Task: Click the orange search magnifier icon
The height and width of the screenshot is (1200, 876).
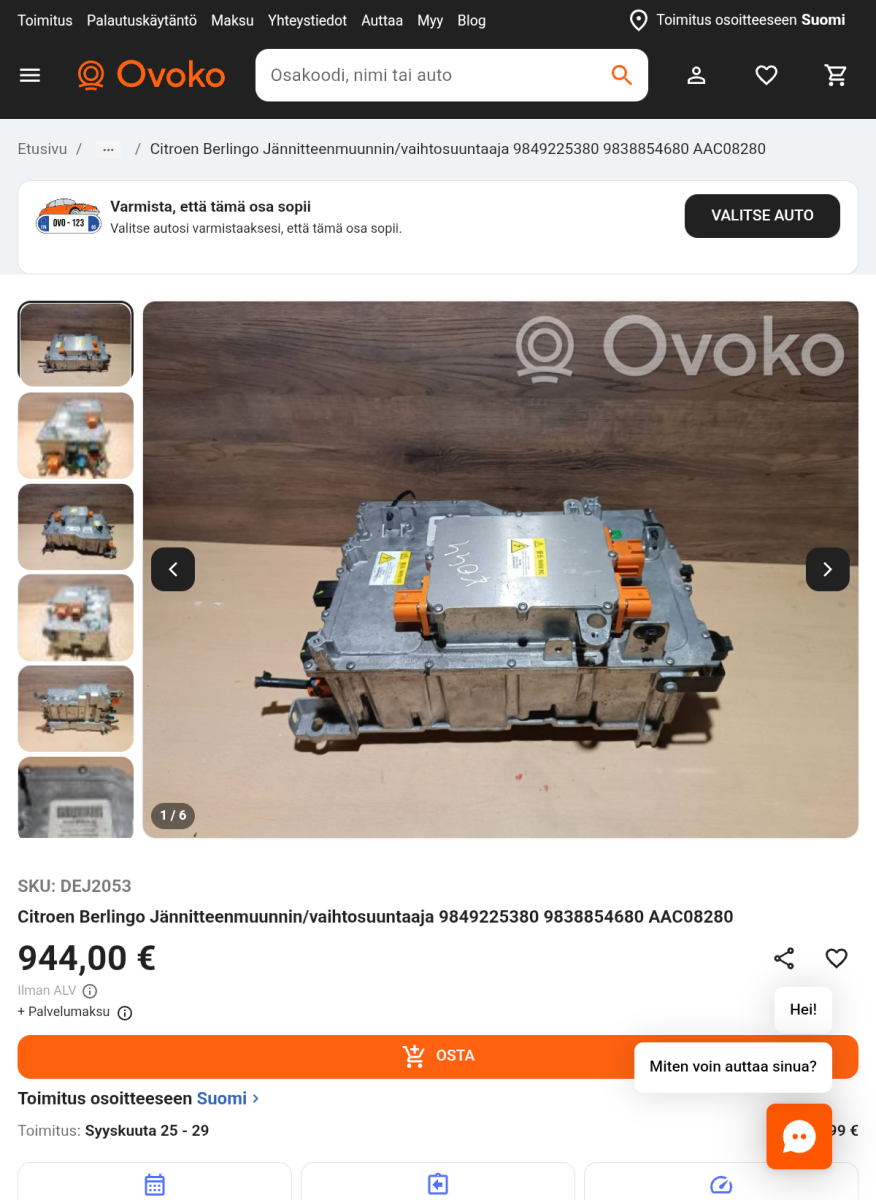Action: (622, 75)
